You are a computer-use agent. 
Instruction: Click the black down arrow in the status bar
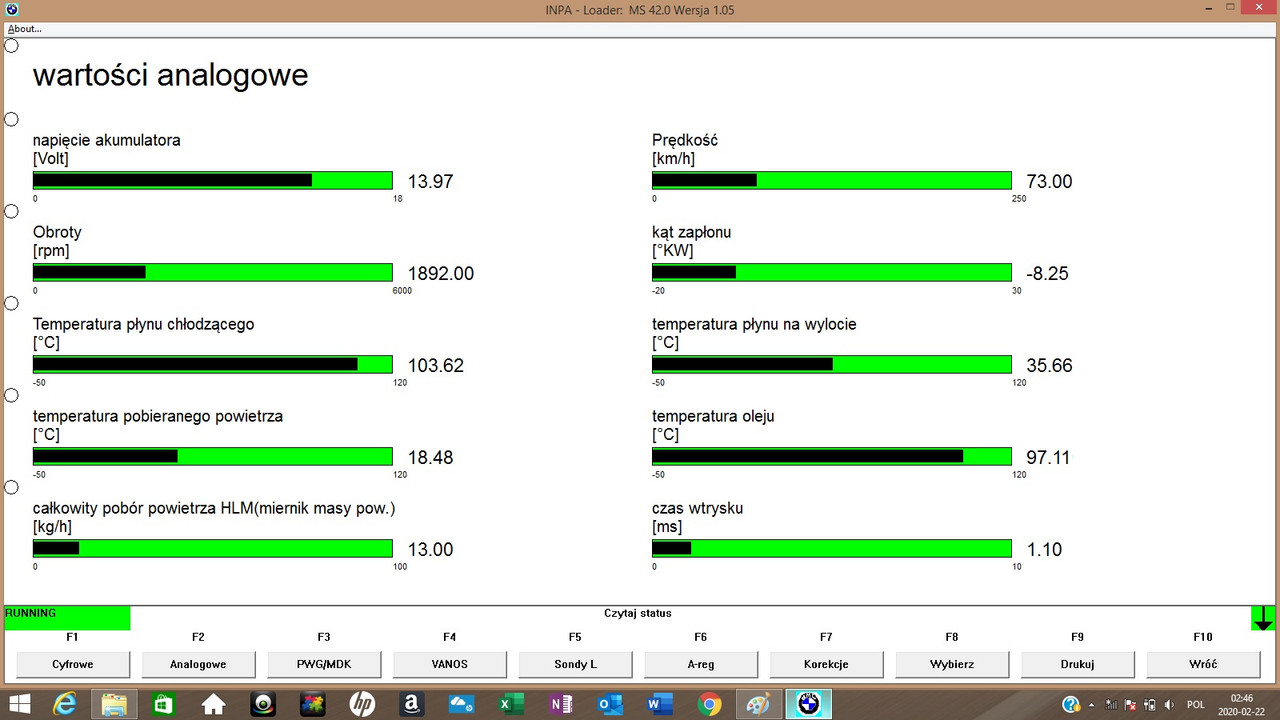[1263, 618]
